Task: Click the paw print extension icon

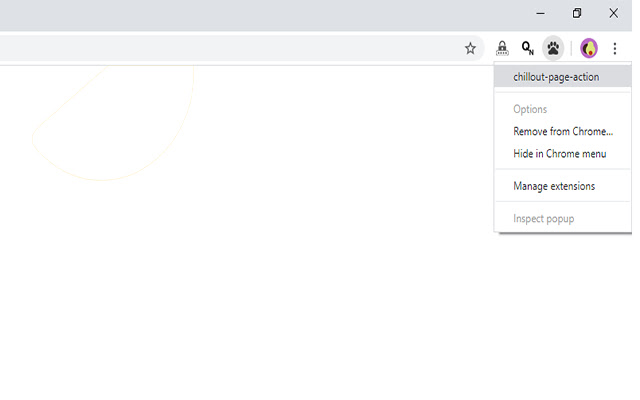Action: point(553,48)
